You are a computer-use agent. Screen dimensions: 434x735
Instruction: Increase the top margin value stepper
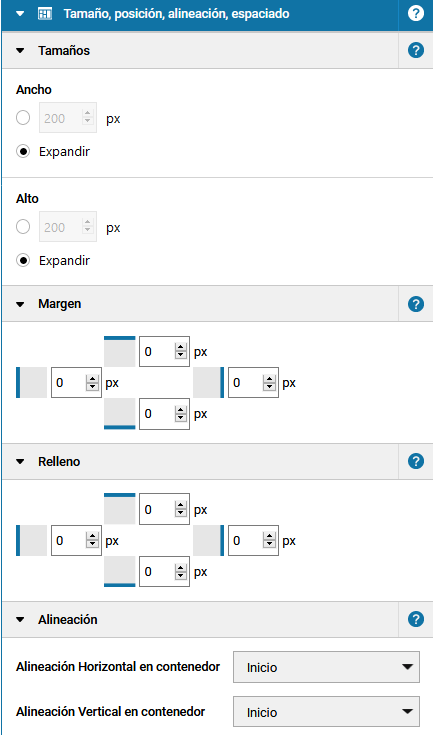180,347
